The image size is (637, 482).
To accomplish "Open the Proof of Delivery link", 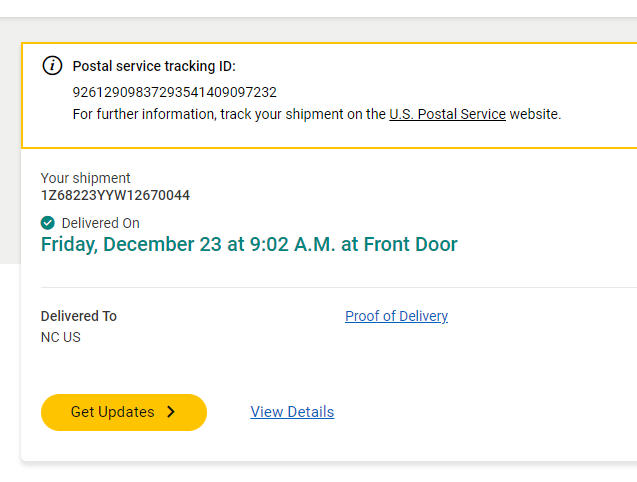I will tap(396, 316).
